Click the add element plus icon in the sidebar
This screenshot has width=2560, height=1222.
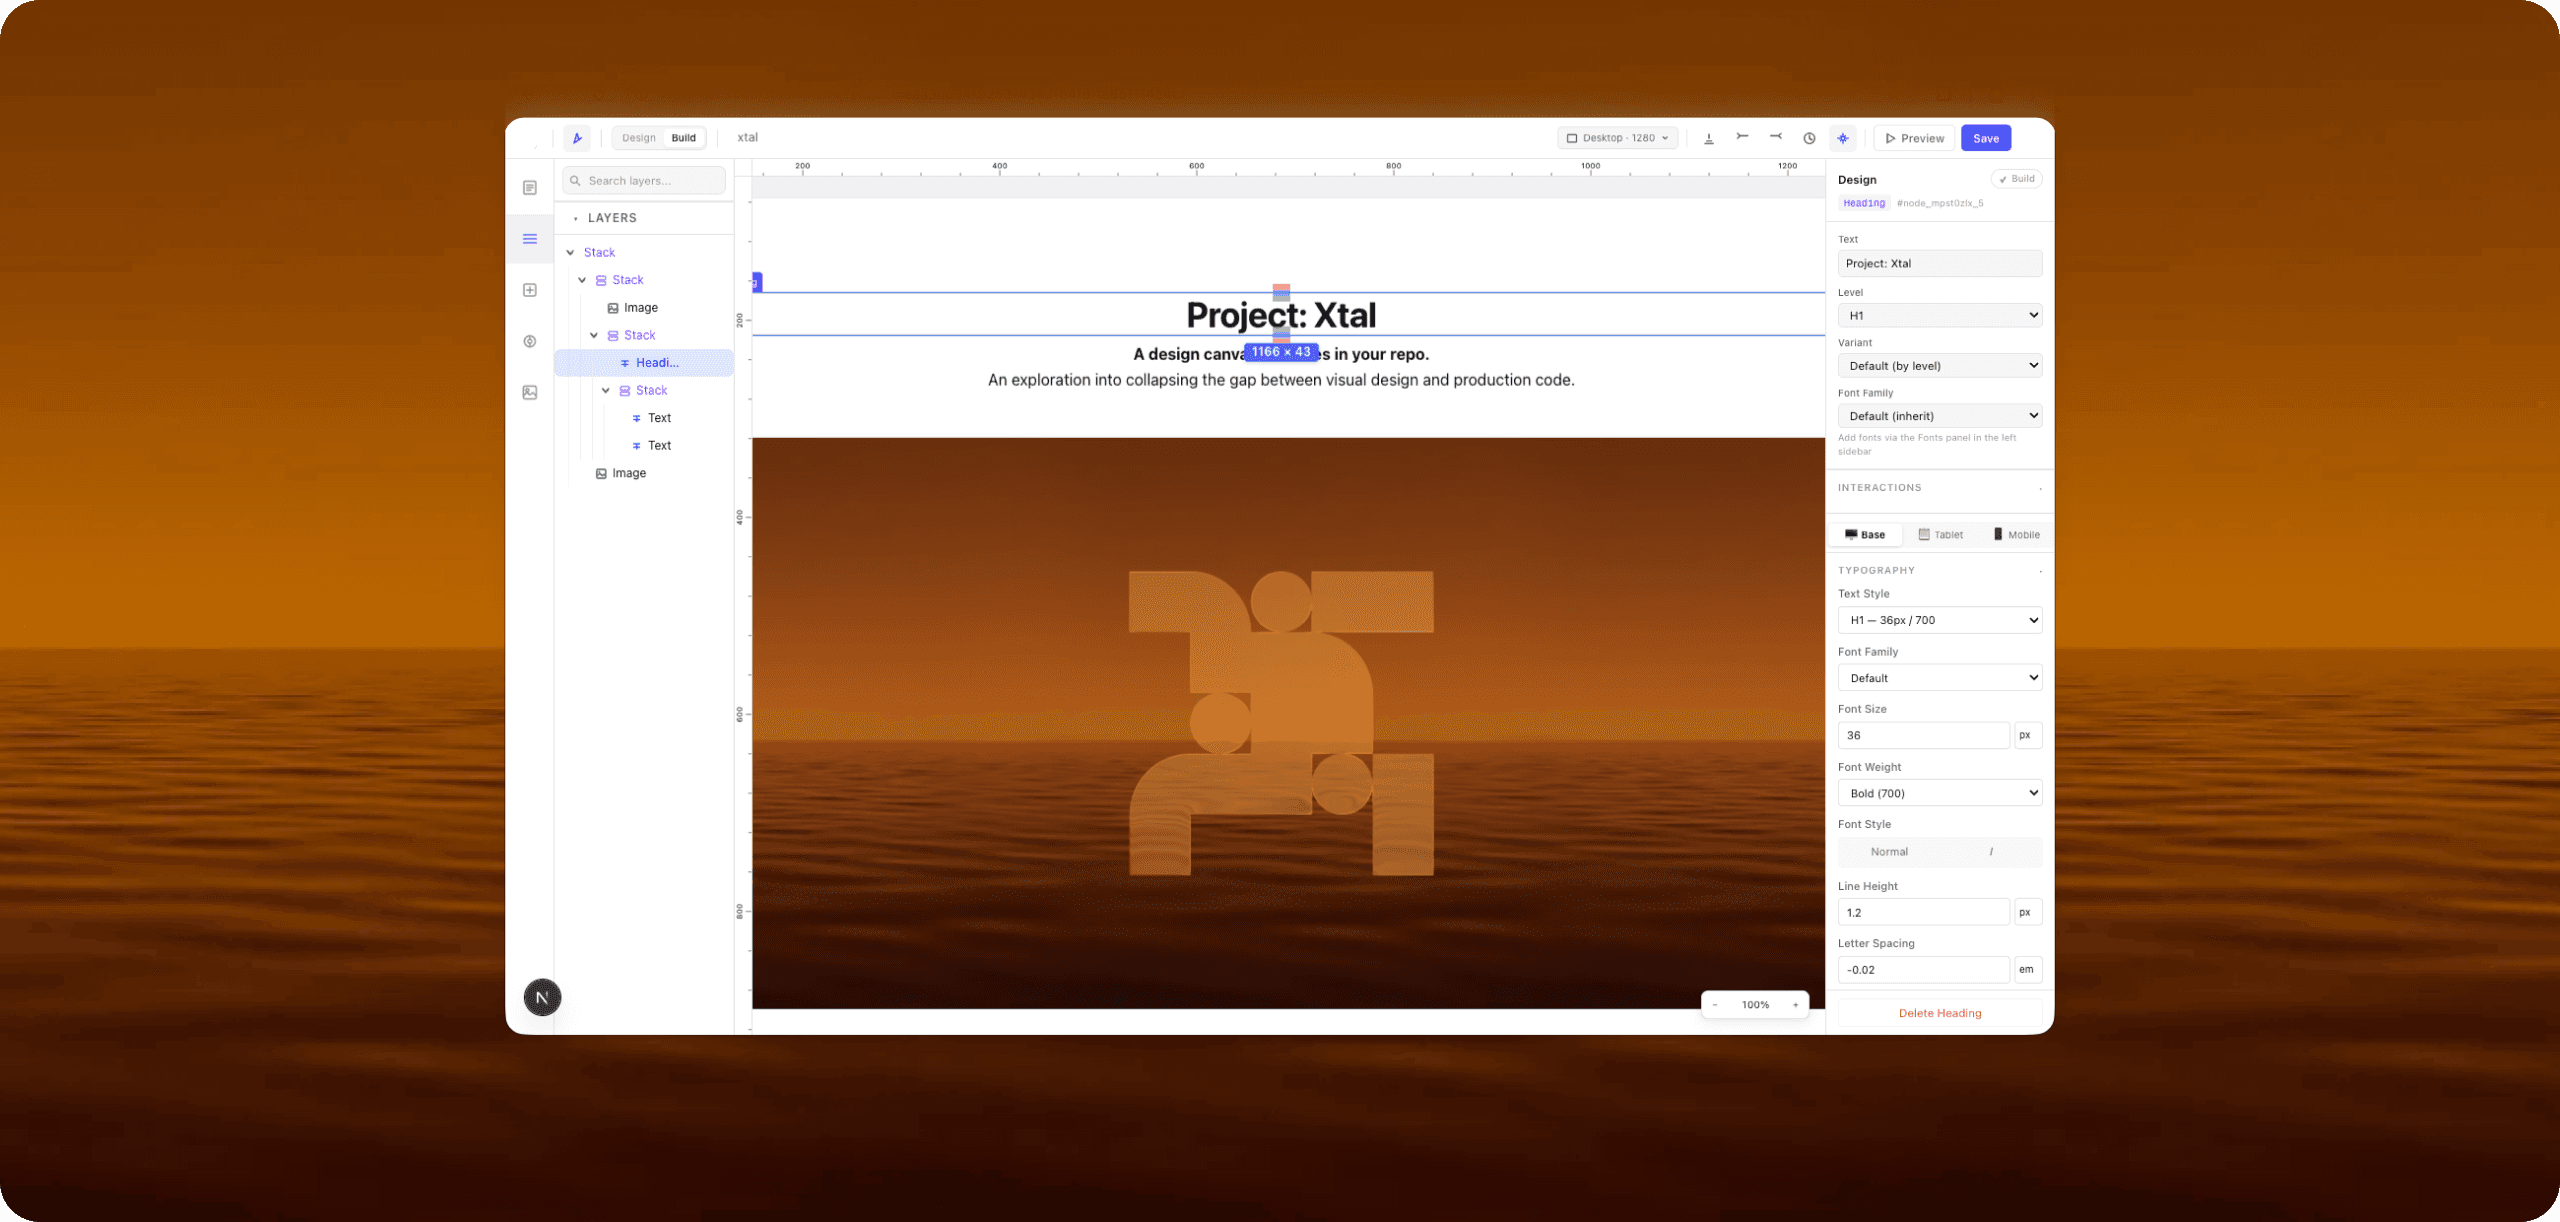pyautogui.click(x=530, y=290)
